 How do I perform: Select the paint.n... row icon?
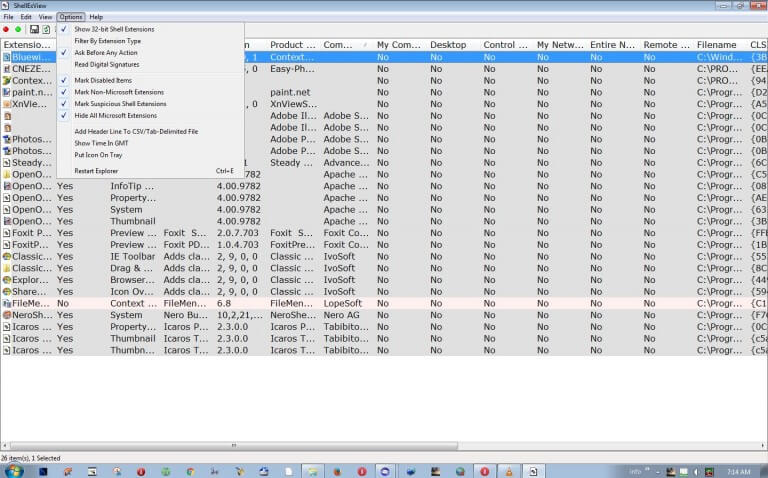pyautogui.click(x=7, y=93)
